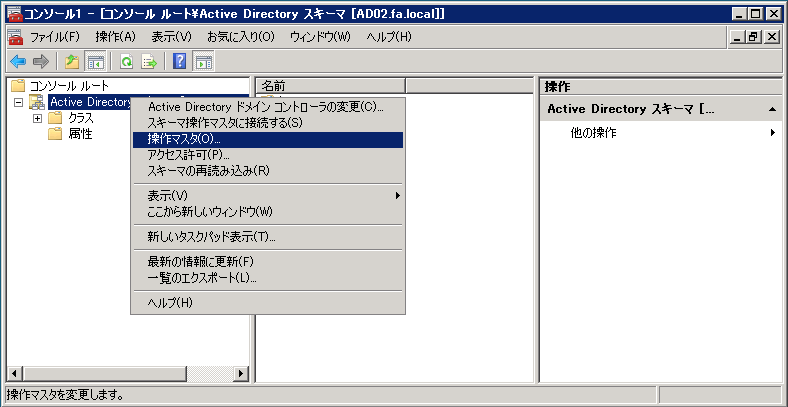Click the Forward arrow toolbar icon
This screenshot has width=788, height=407.
(x=40, y=61)
